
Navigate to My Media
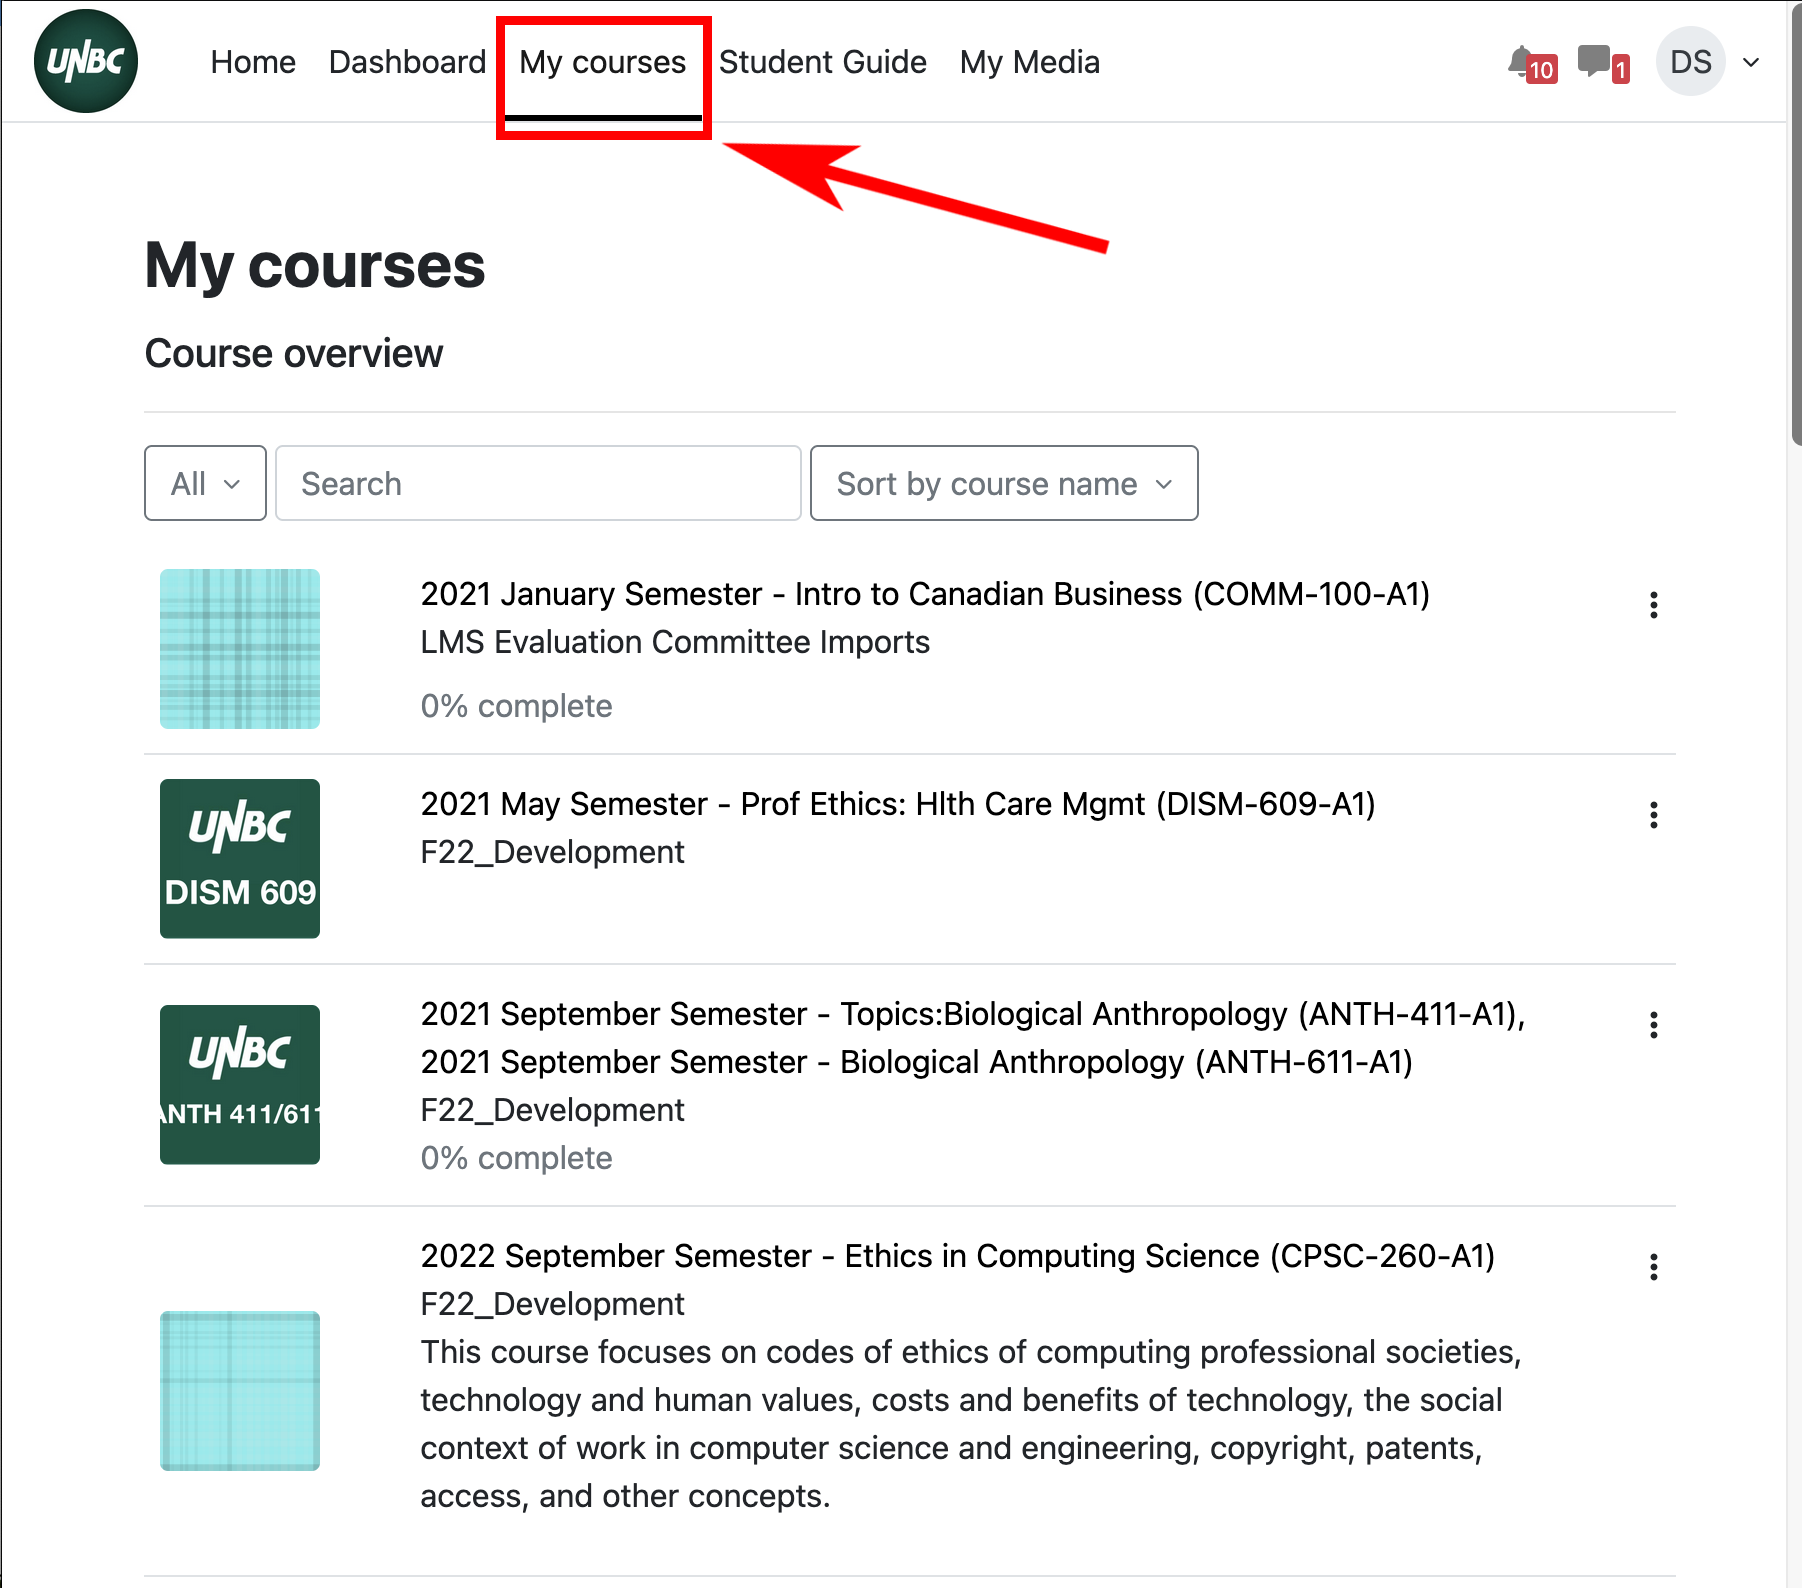pyautogui.click(x=1029, y=62)
